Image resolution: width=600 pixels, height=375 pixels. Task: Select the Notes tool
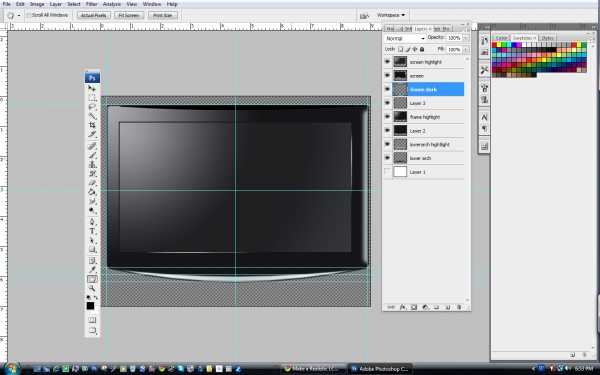point(92,261)
